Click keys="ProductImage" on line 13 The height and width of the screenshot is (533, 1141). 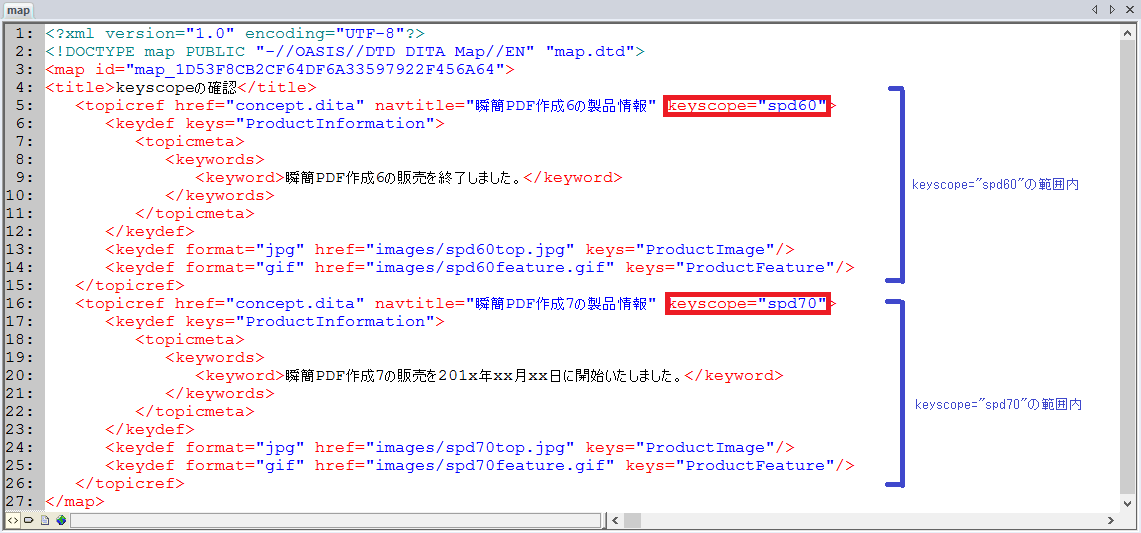click(680, 250)
